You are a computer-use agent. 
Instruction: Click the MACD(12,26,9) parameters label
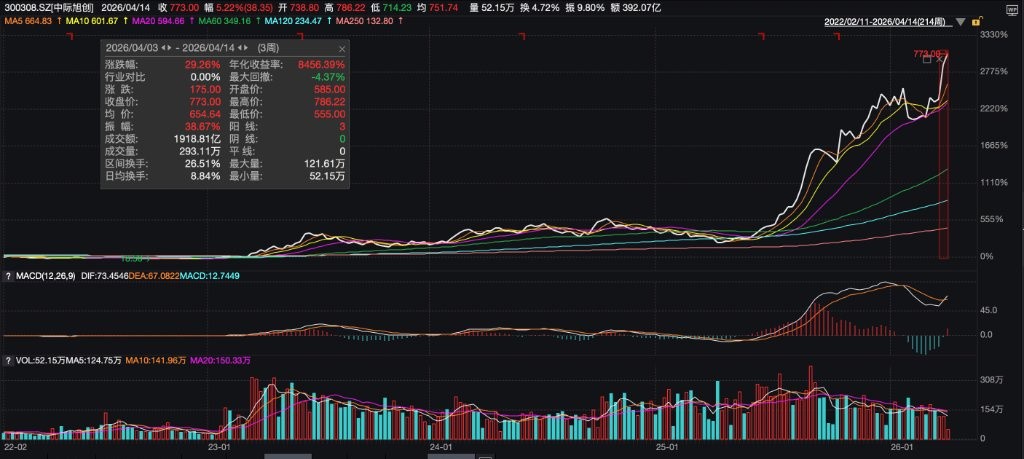[46, 277]
